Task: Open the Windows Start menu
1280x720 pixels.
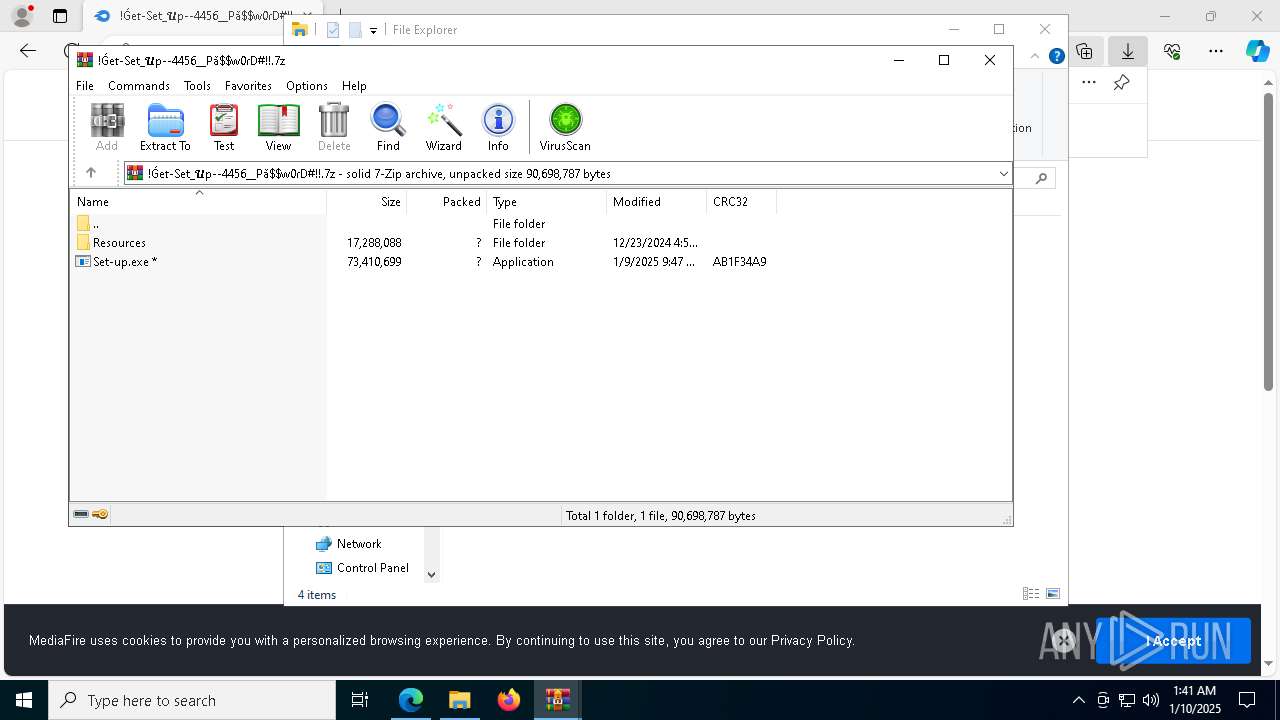Action: point(24,700)
